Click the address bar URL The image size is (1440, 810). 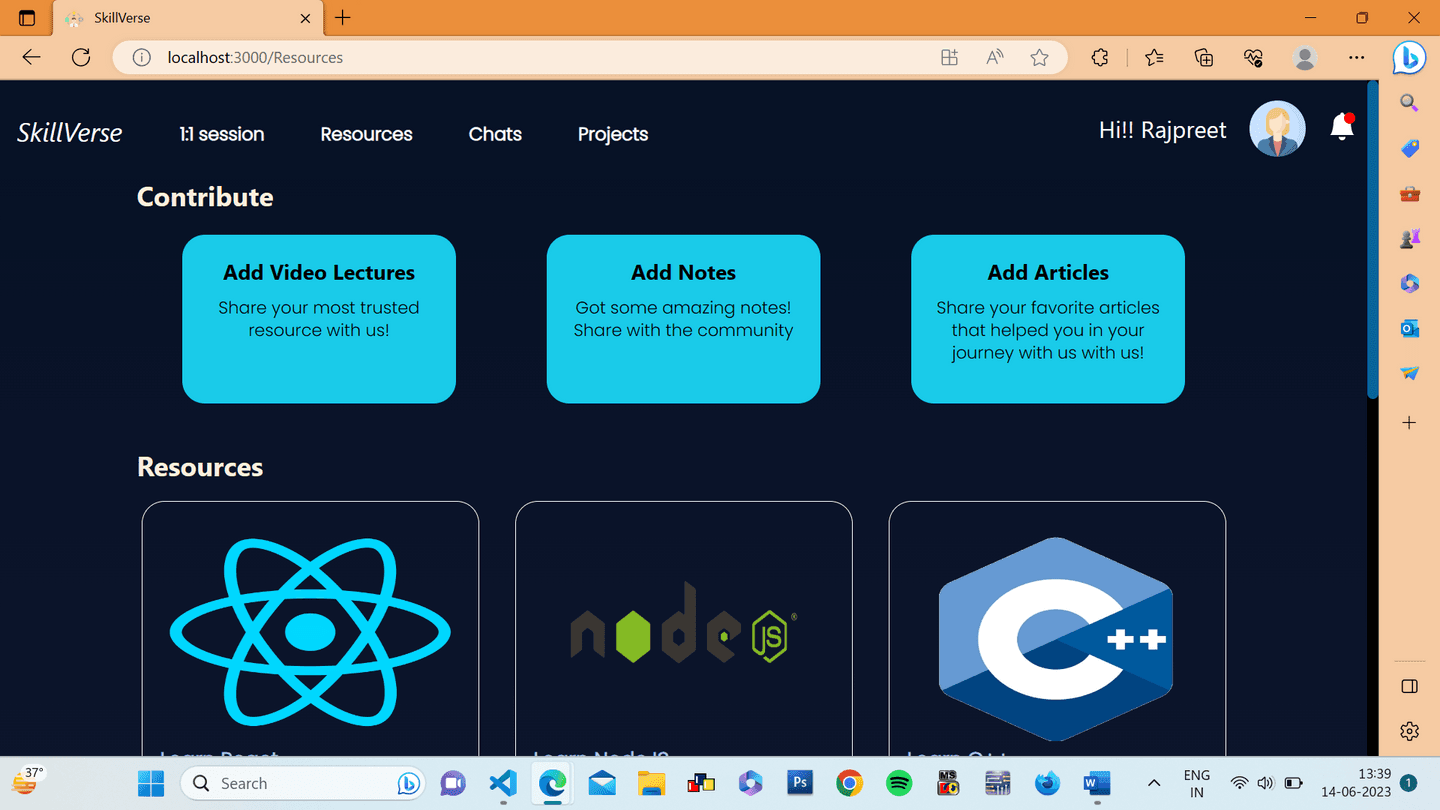(x=255, y=57)
